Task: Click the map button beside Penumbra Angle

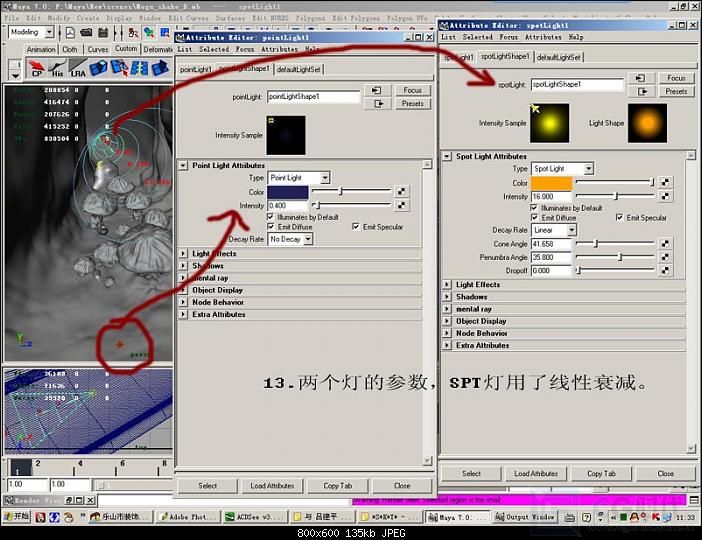Action: (666, 257)
